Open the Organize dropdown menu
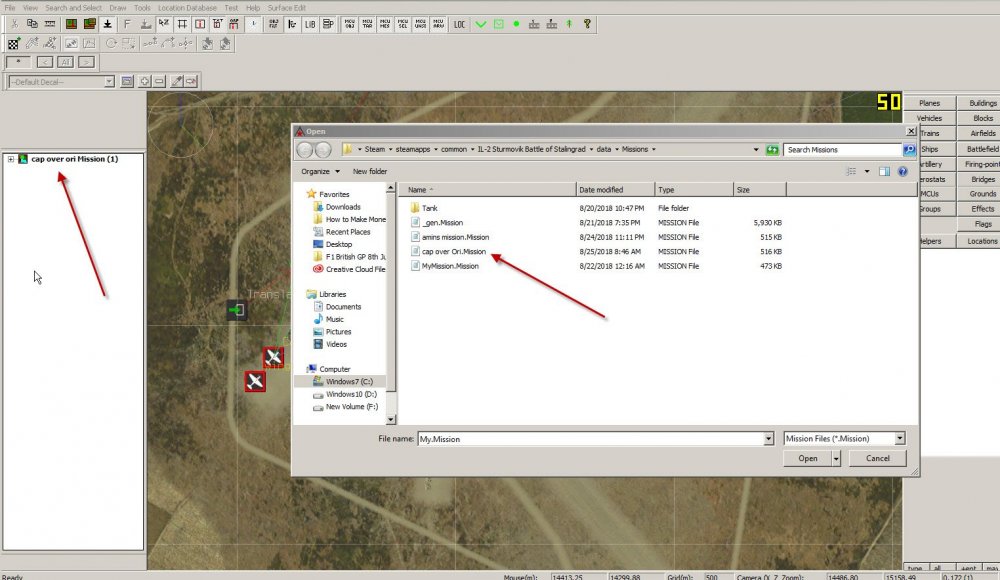Image resolution: width=1000 pixels, height=580 pixels. point(319,171)
